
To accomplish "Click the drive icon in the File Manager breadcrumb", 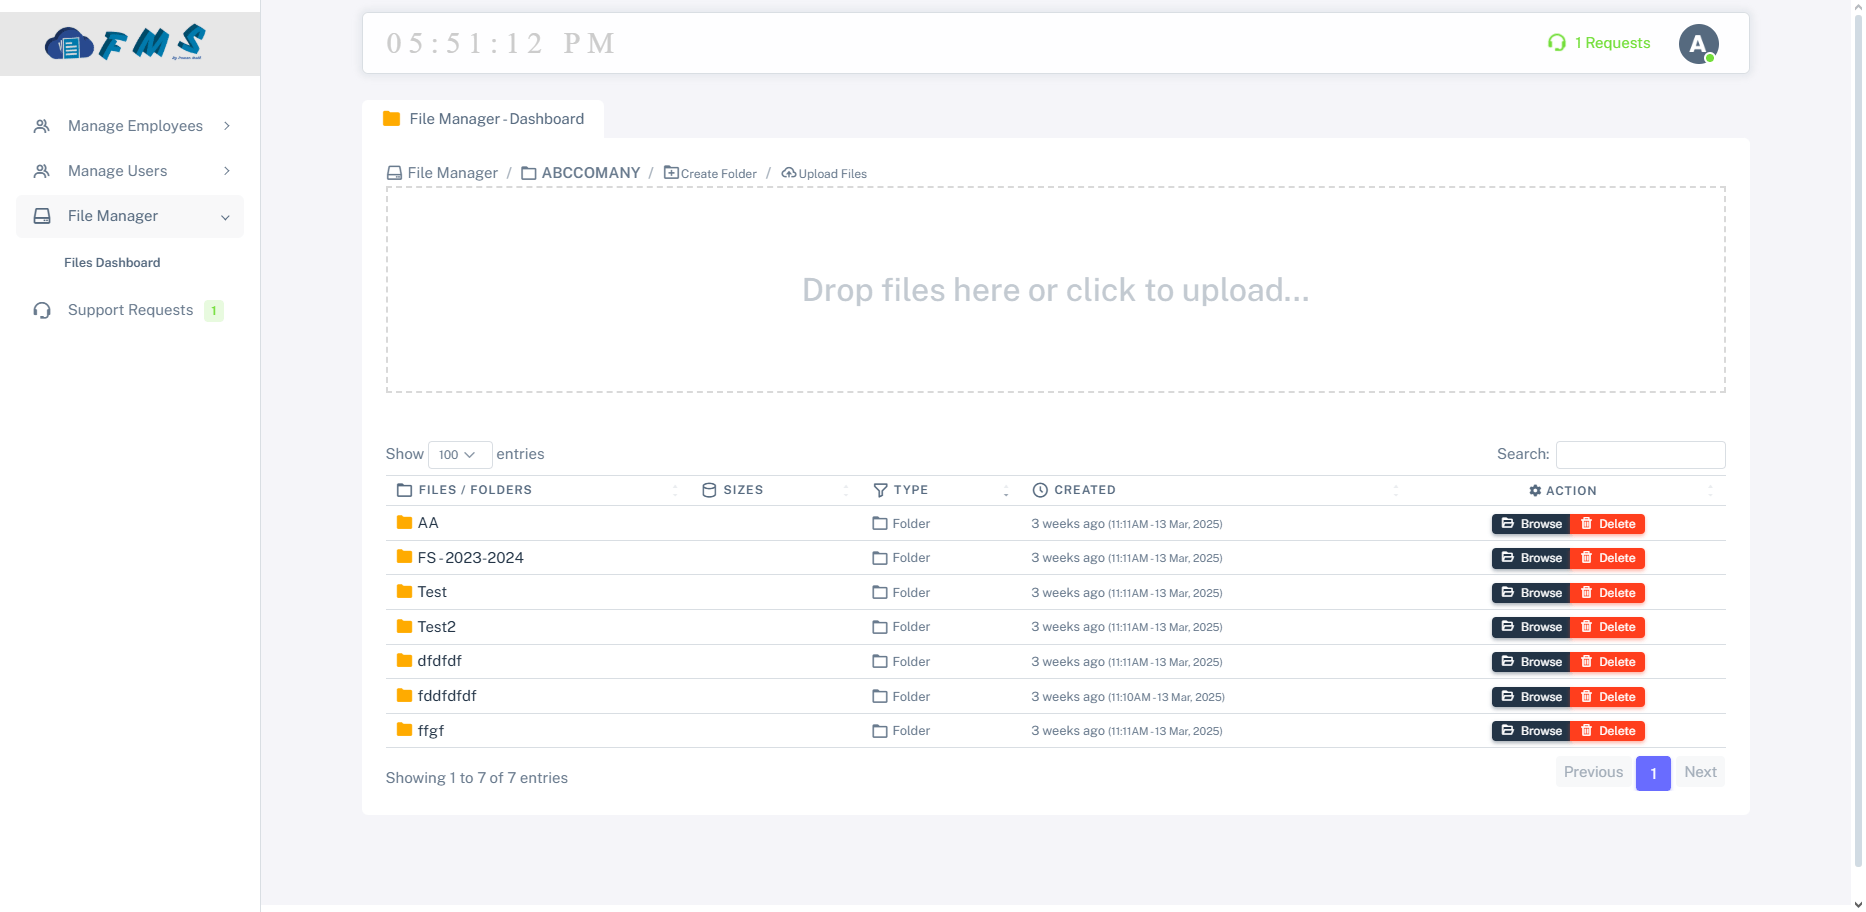I will pyautogui.click(x=394, y=173).
